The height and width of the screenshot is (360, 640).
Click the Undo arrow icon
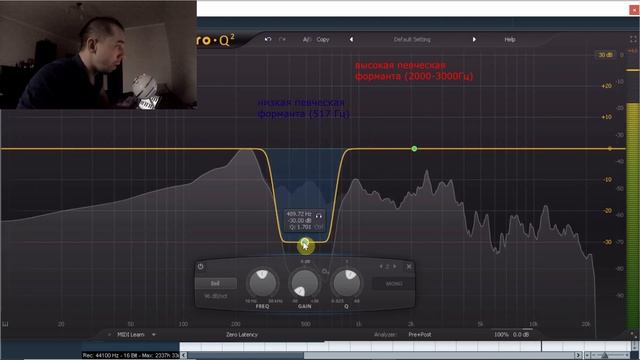click(x=268, y=39)
